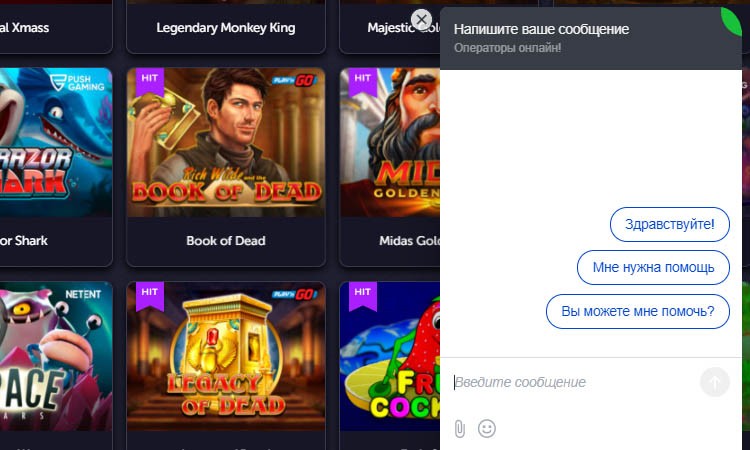Click the NetEnt logo on Space Wars tile

83,295
